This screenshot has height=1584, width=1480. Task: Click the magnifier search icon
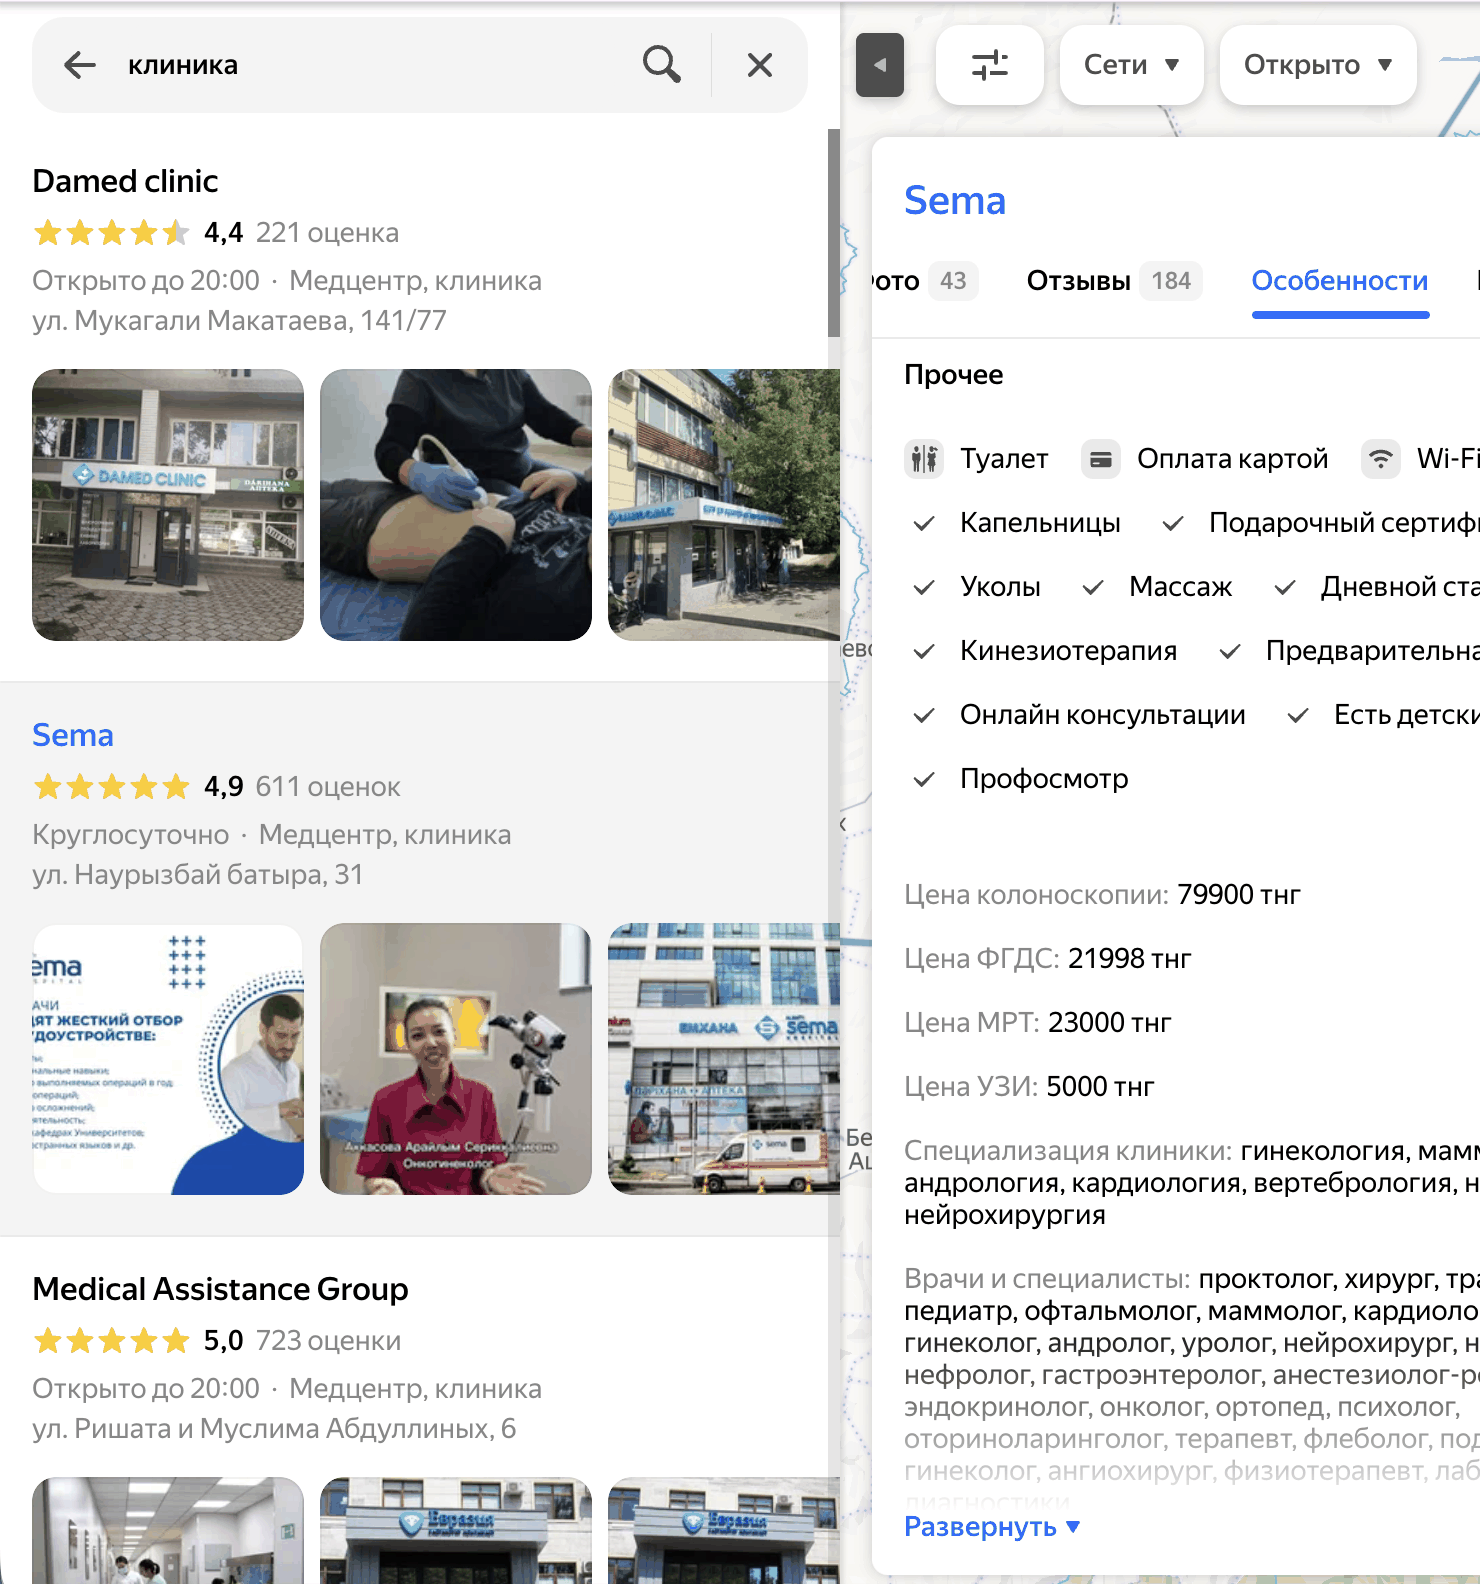coord(661,65)
